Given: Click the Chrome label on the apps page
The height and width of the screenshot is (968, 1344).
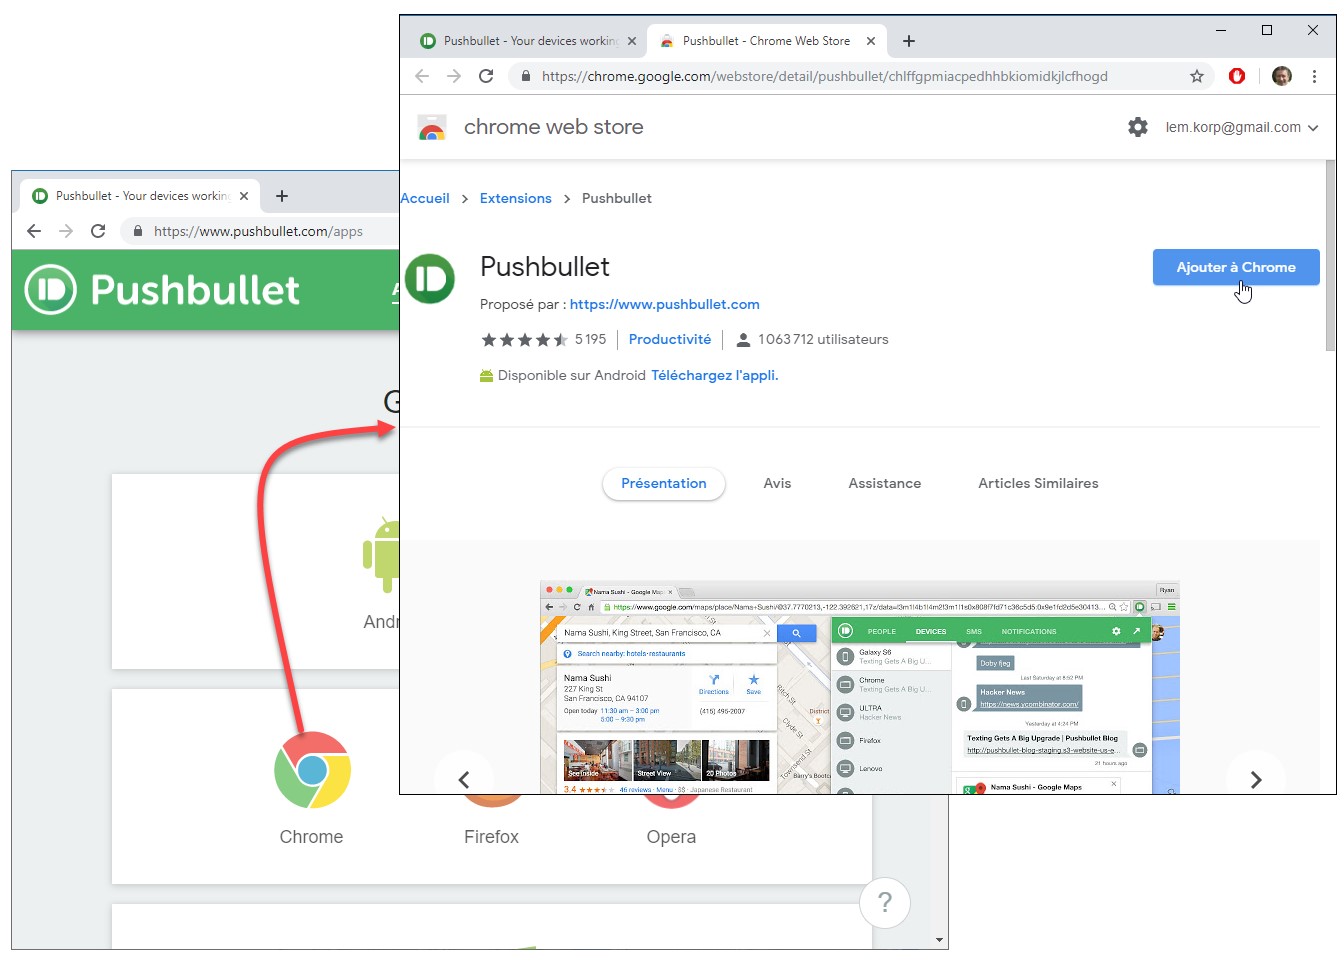Looking at the screenshot, I should [x=311, y=837].
